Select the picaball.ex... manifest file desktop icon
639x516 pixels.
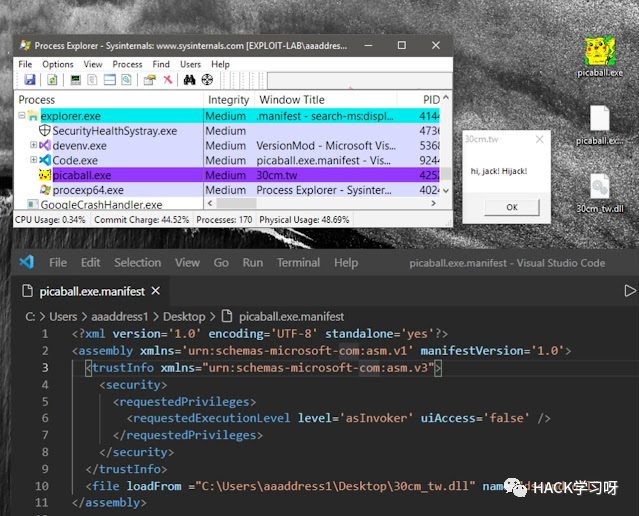(x=599, y=125)
